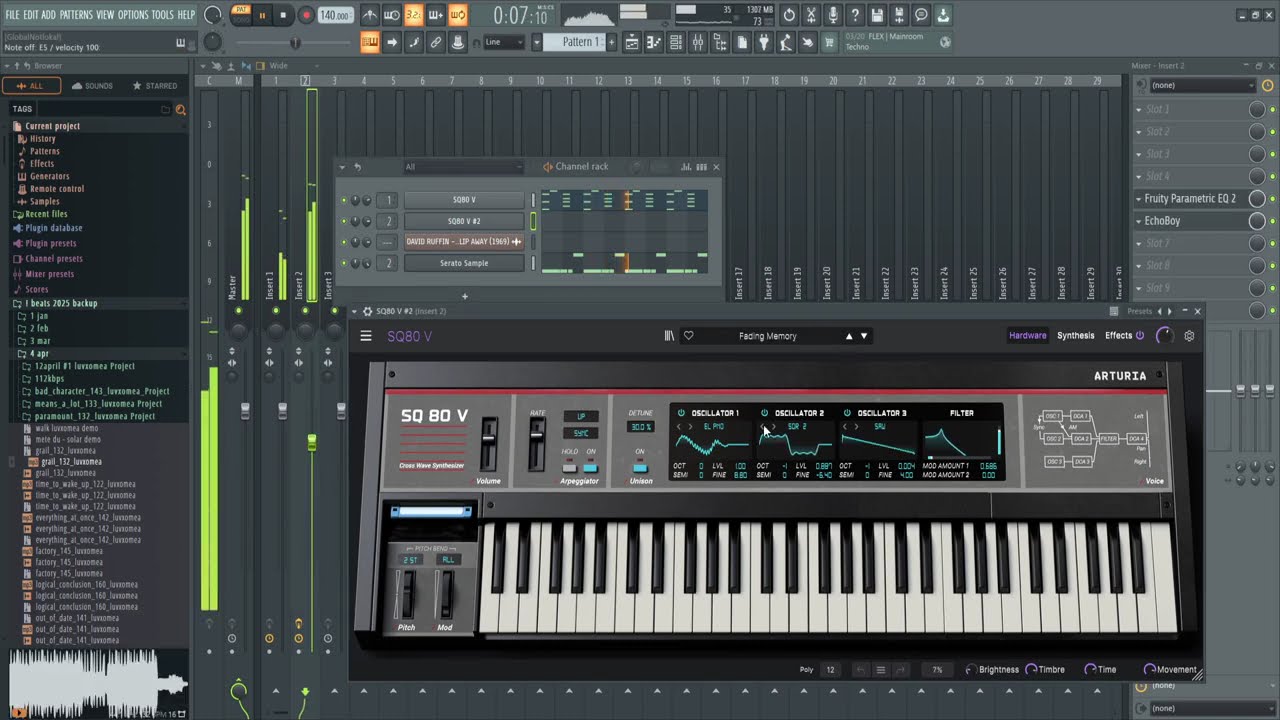
Task: Click the SQ80 V channel button
Action: 464,200
